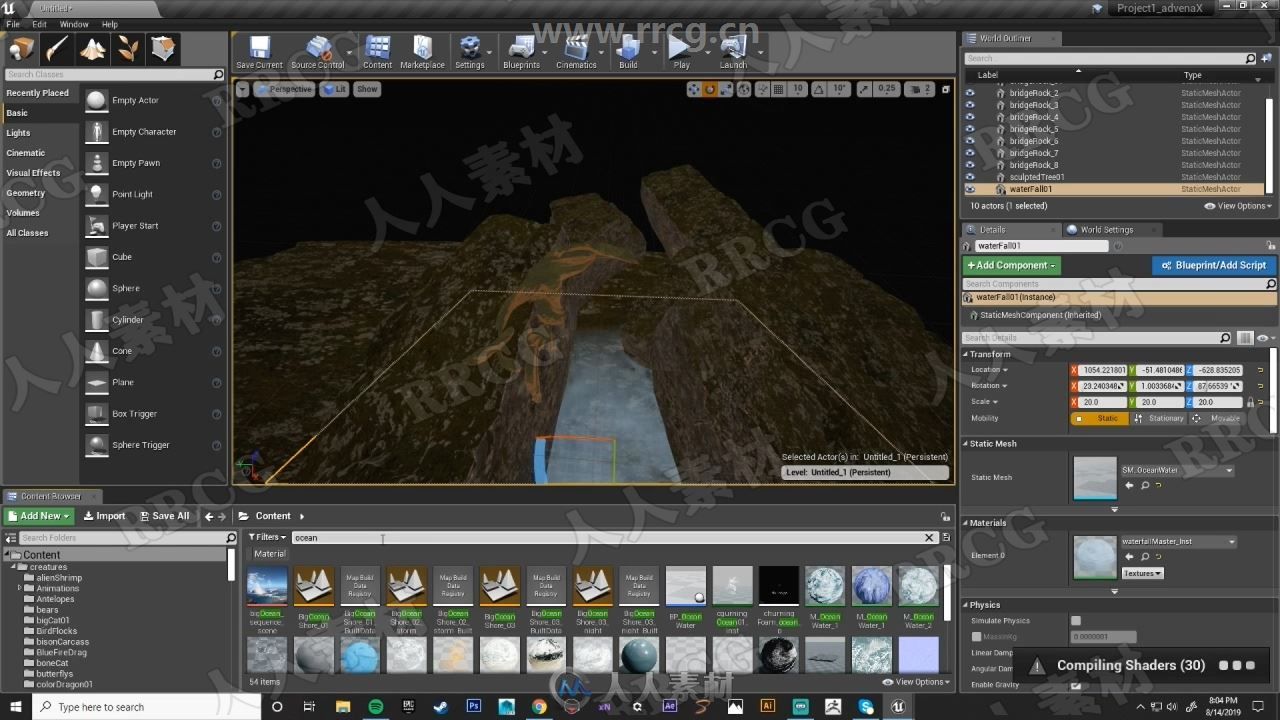Screen dimensions: 1280x720
Task: Open the Help menu
Action: click(110, 24)
